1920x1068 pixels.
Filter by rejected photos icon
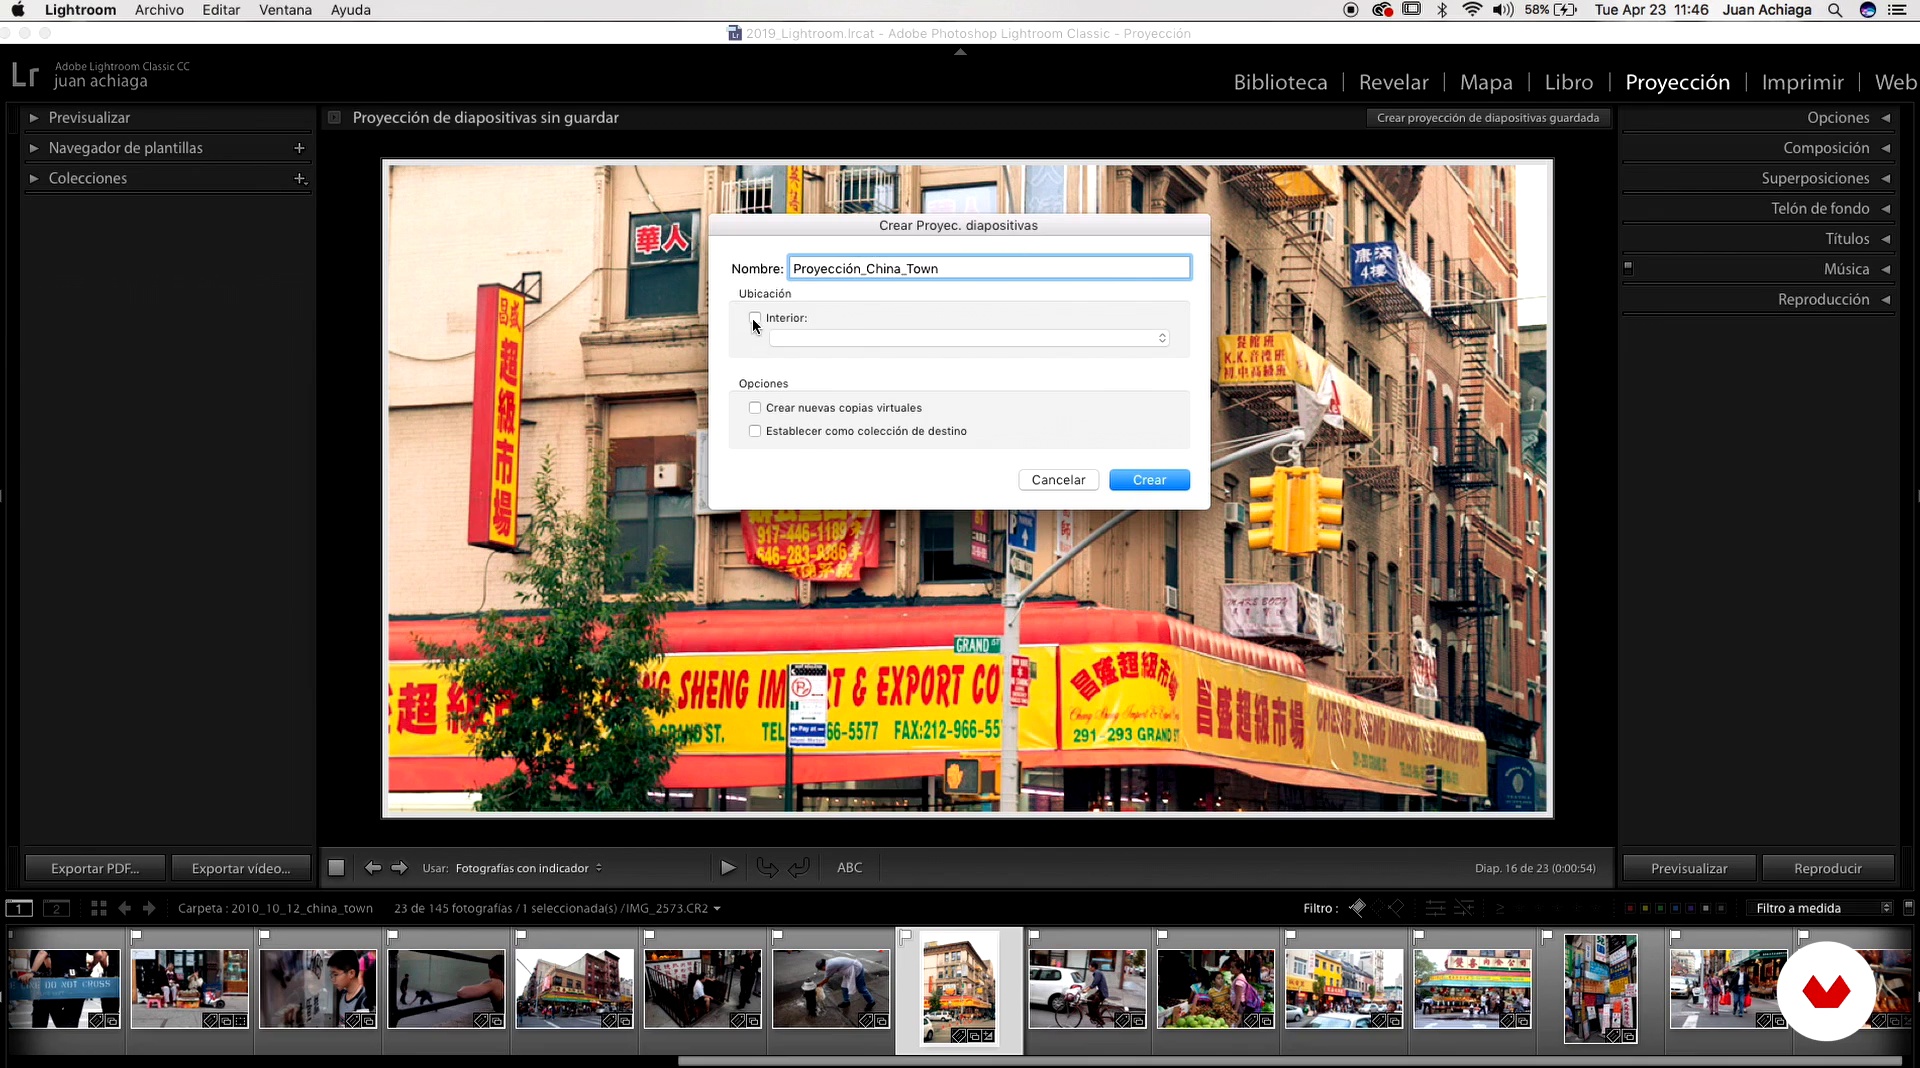click(x=1396, y=908)
